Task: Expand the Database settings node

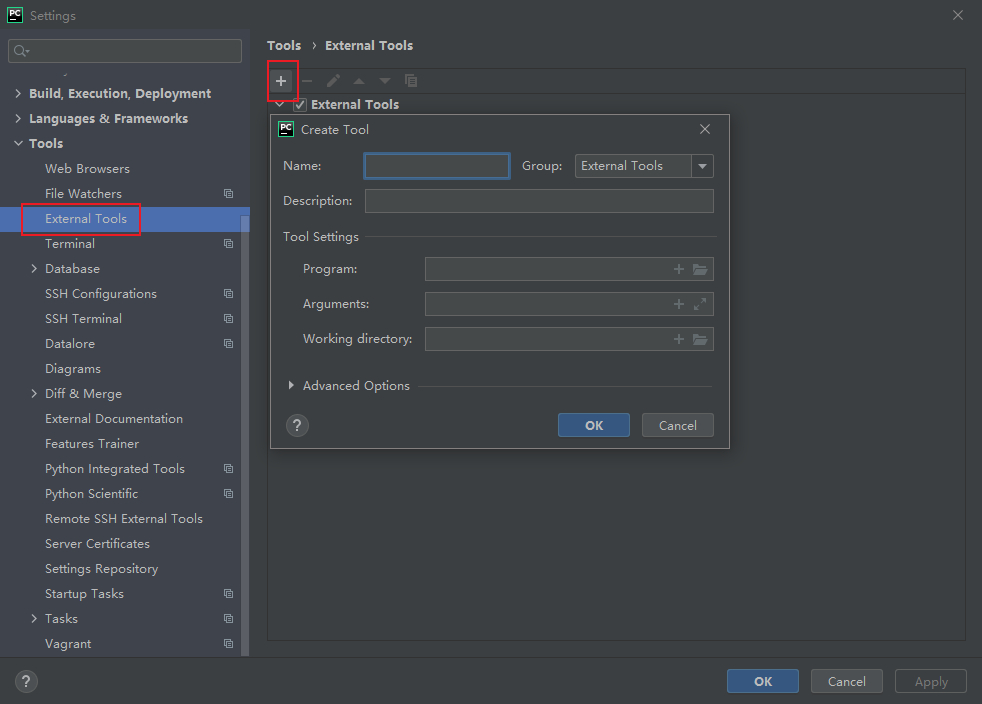Action: click(34, 269)
